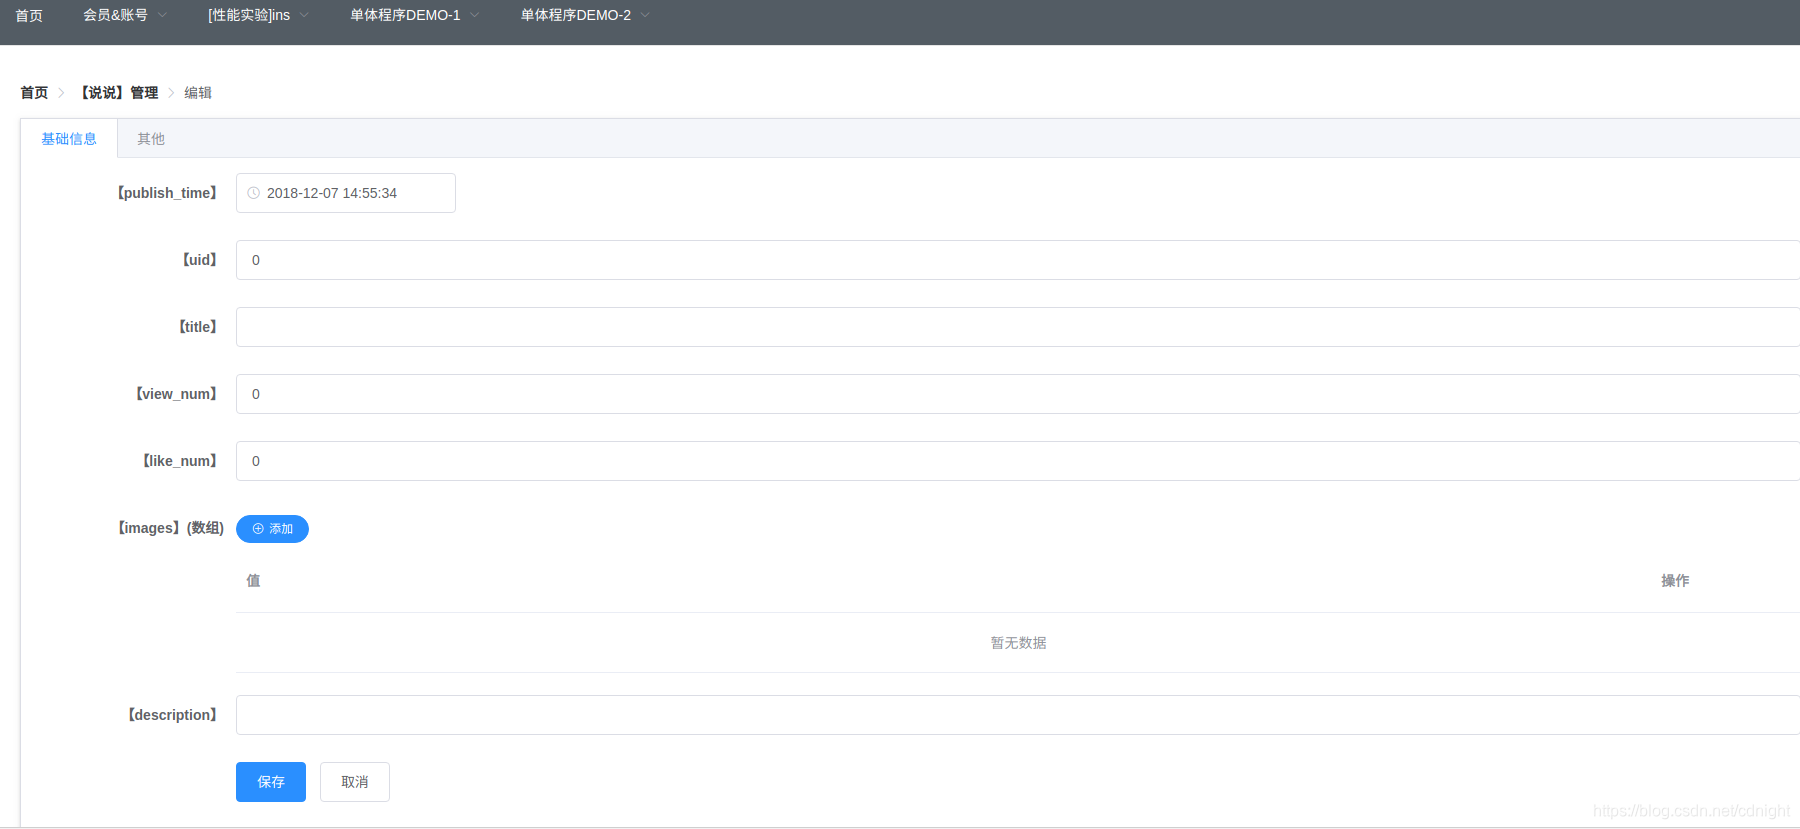This screenshot has height=829, width=1800.
Task: Switch to the 基础信息 tab
Action: pos(69,139)
